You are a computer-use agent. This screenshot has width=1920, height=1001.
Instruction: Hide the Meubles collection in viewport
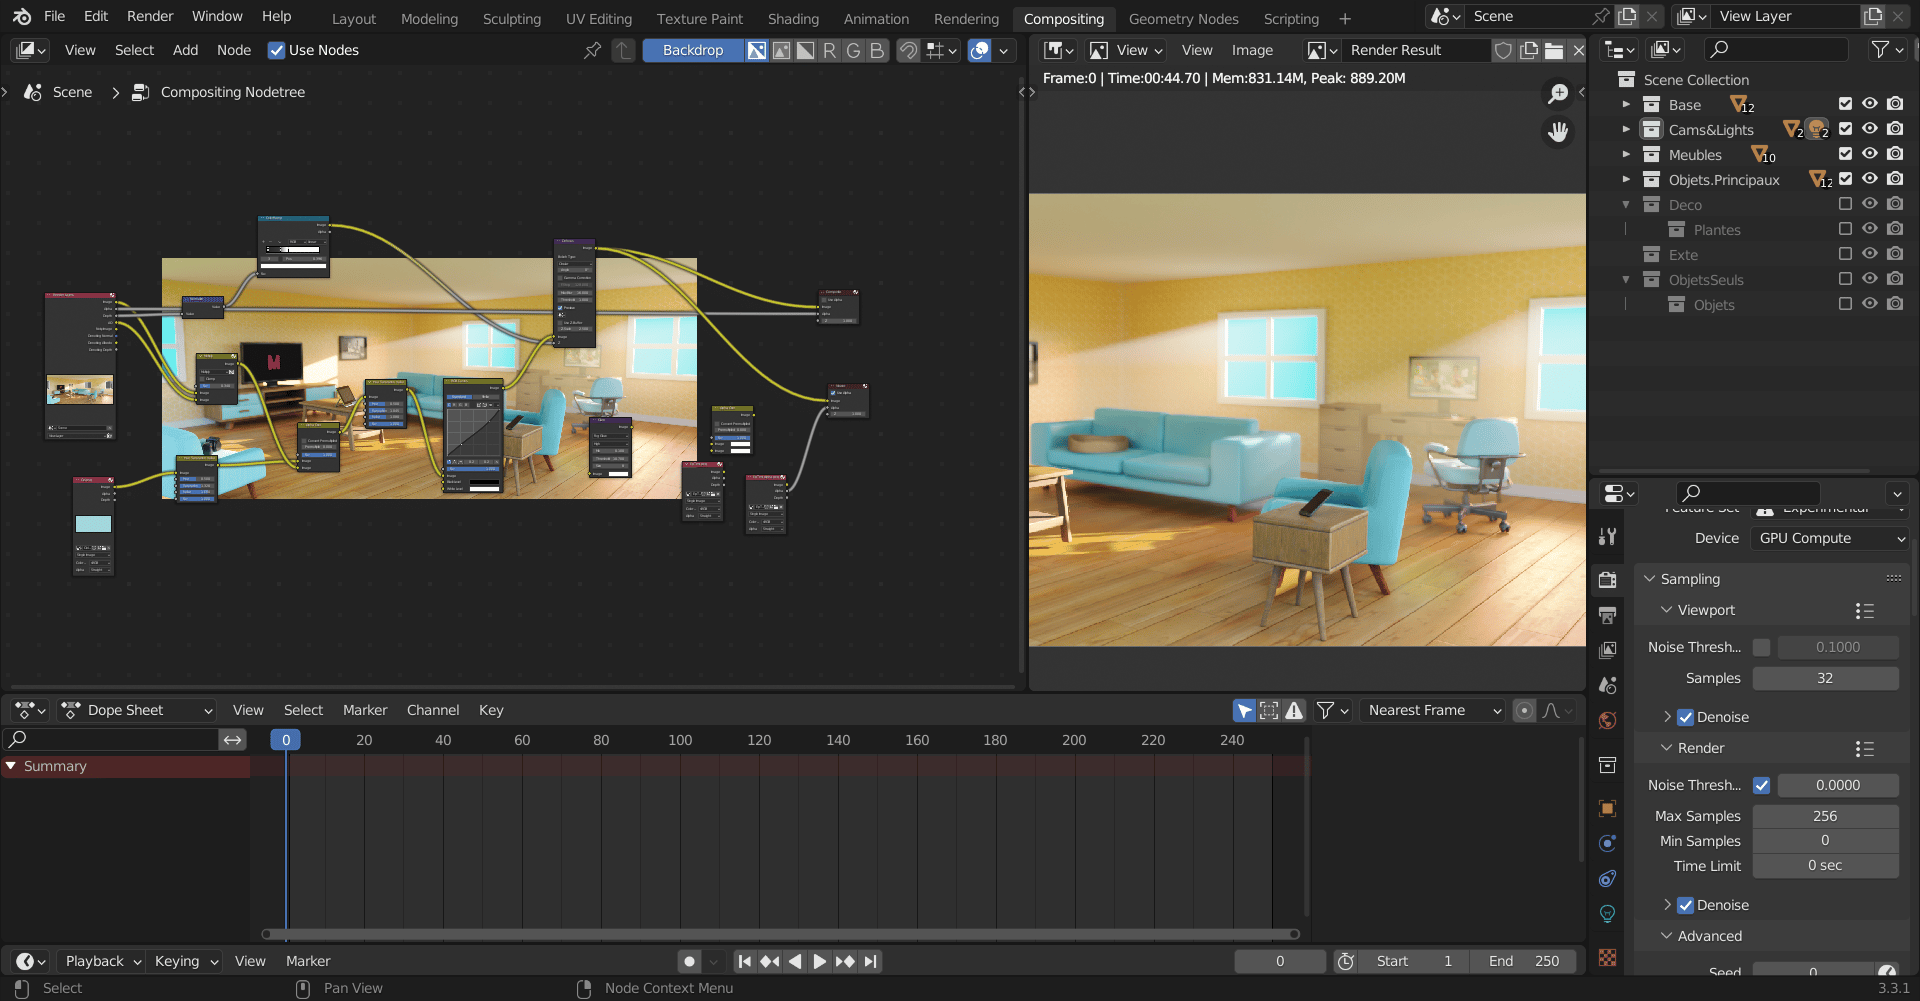click(x=1869, y=154)
